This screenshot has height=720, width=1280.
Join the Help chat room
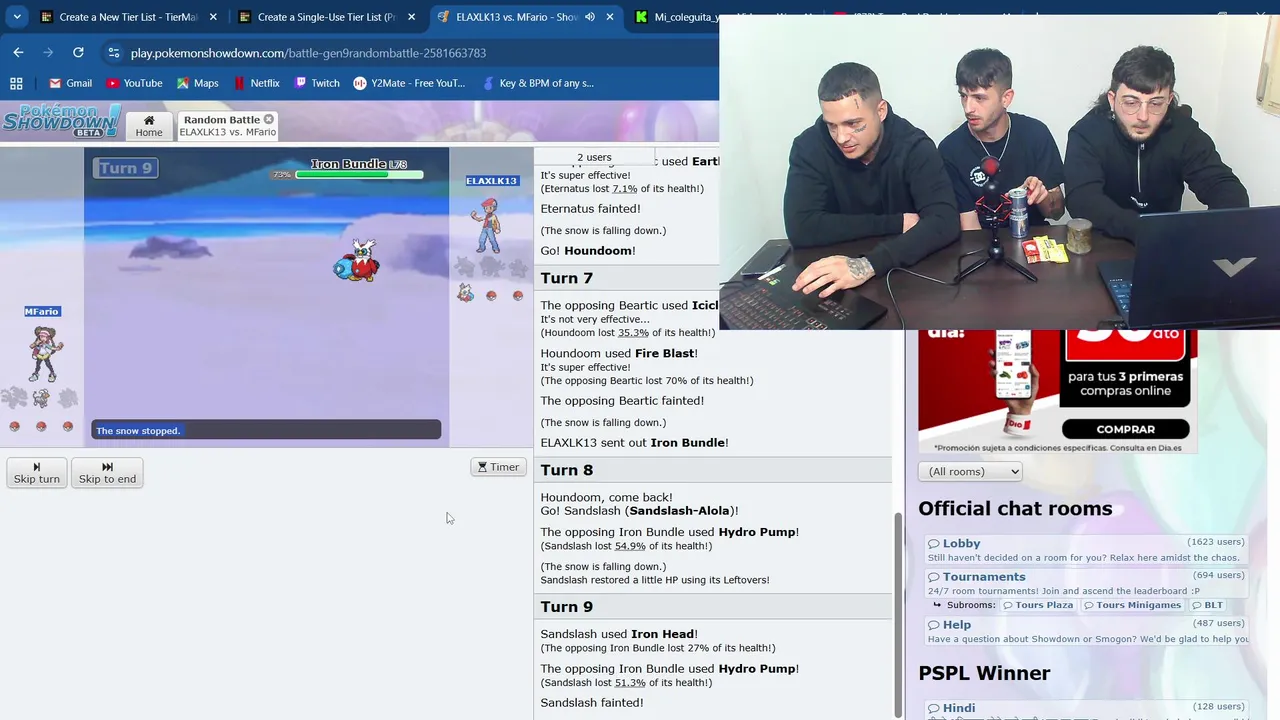point(1086,631)
